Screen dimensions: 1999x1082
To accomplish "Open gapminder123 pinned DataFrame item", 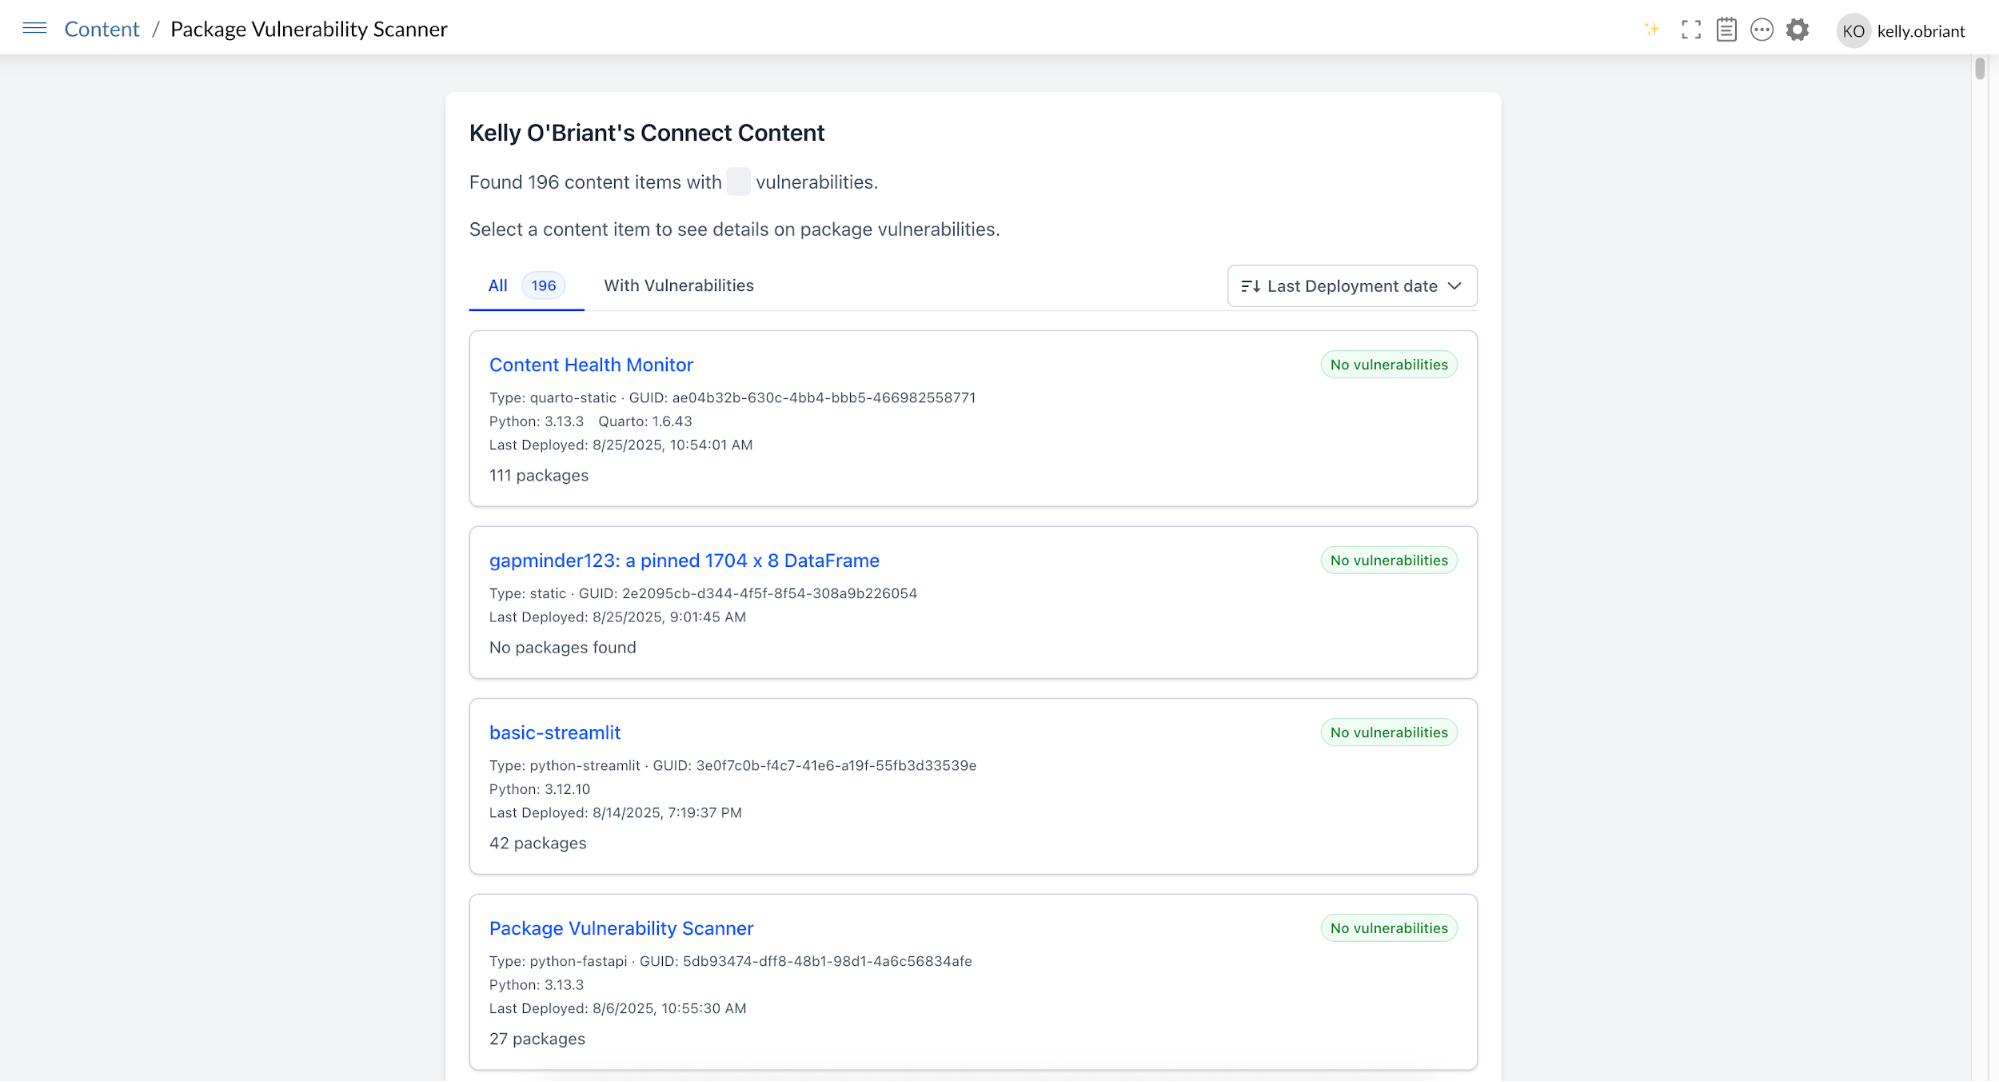I will tap(684, 561).
